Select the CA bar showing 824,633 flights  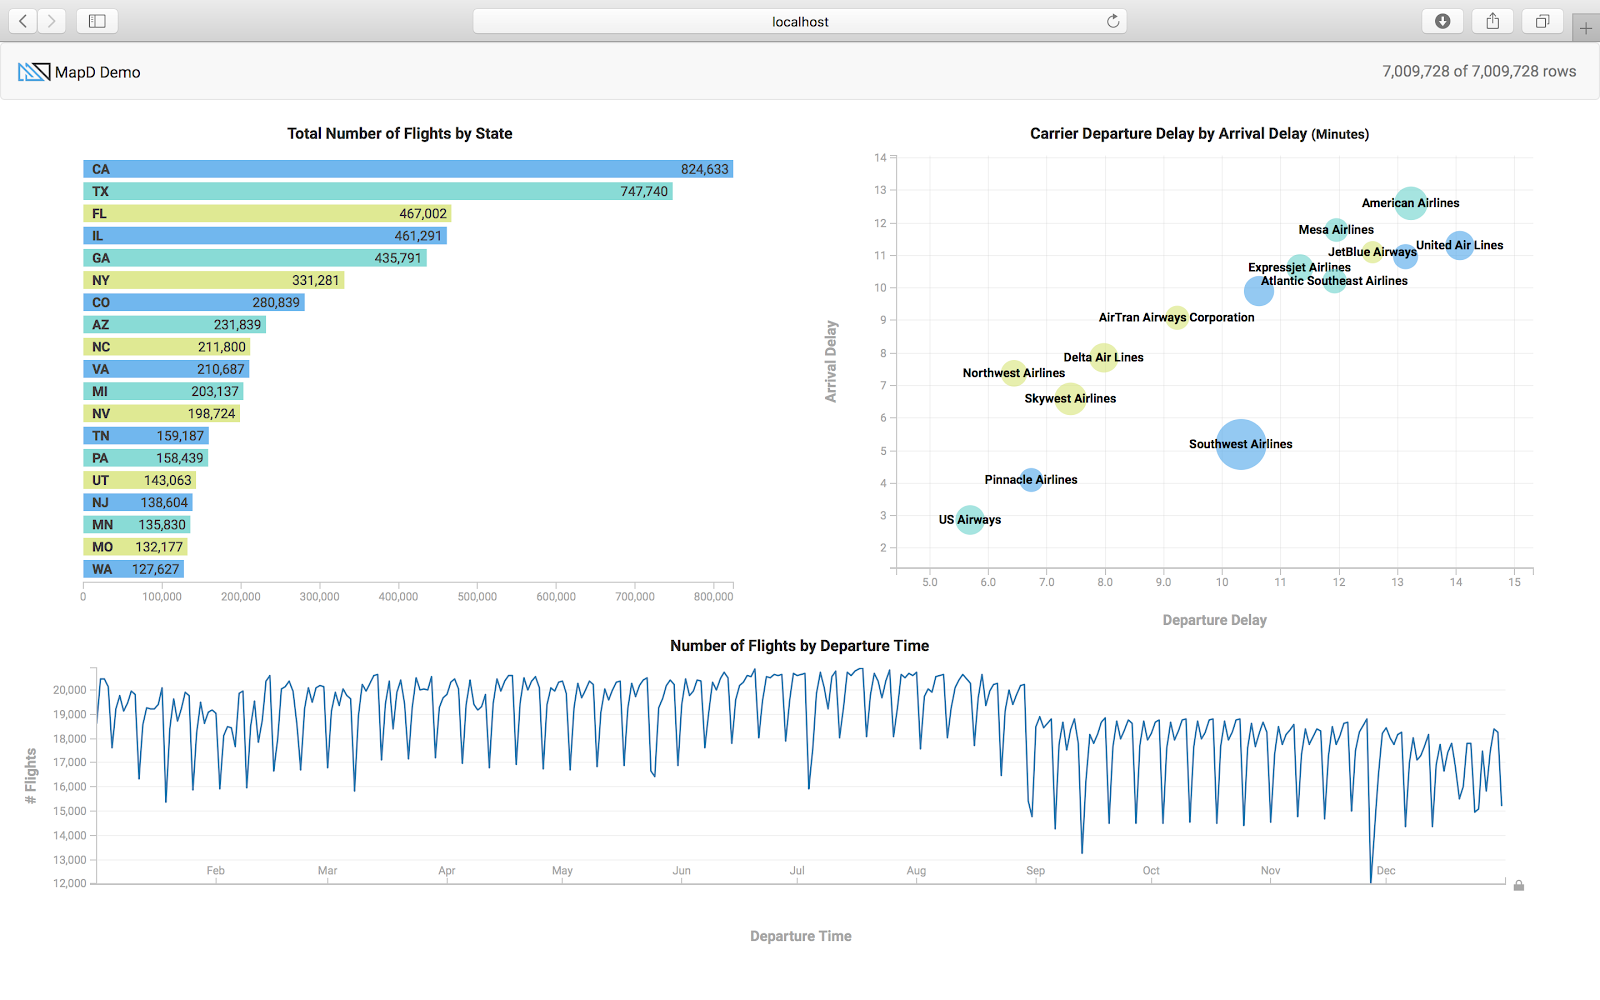click(x=408, y=169)
